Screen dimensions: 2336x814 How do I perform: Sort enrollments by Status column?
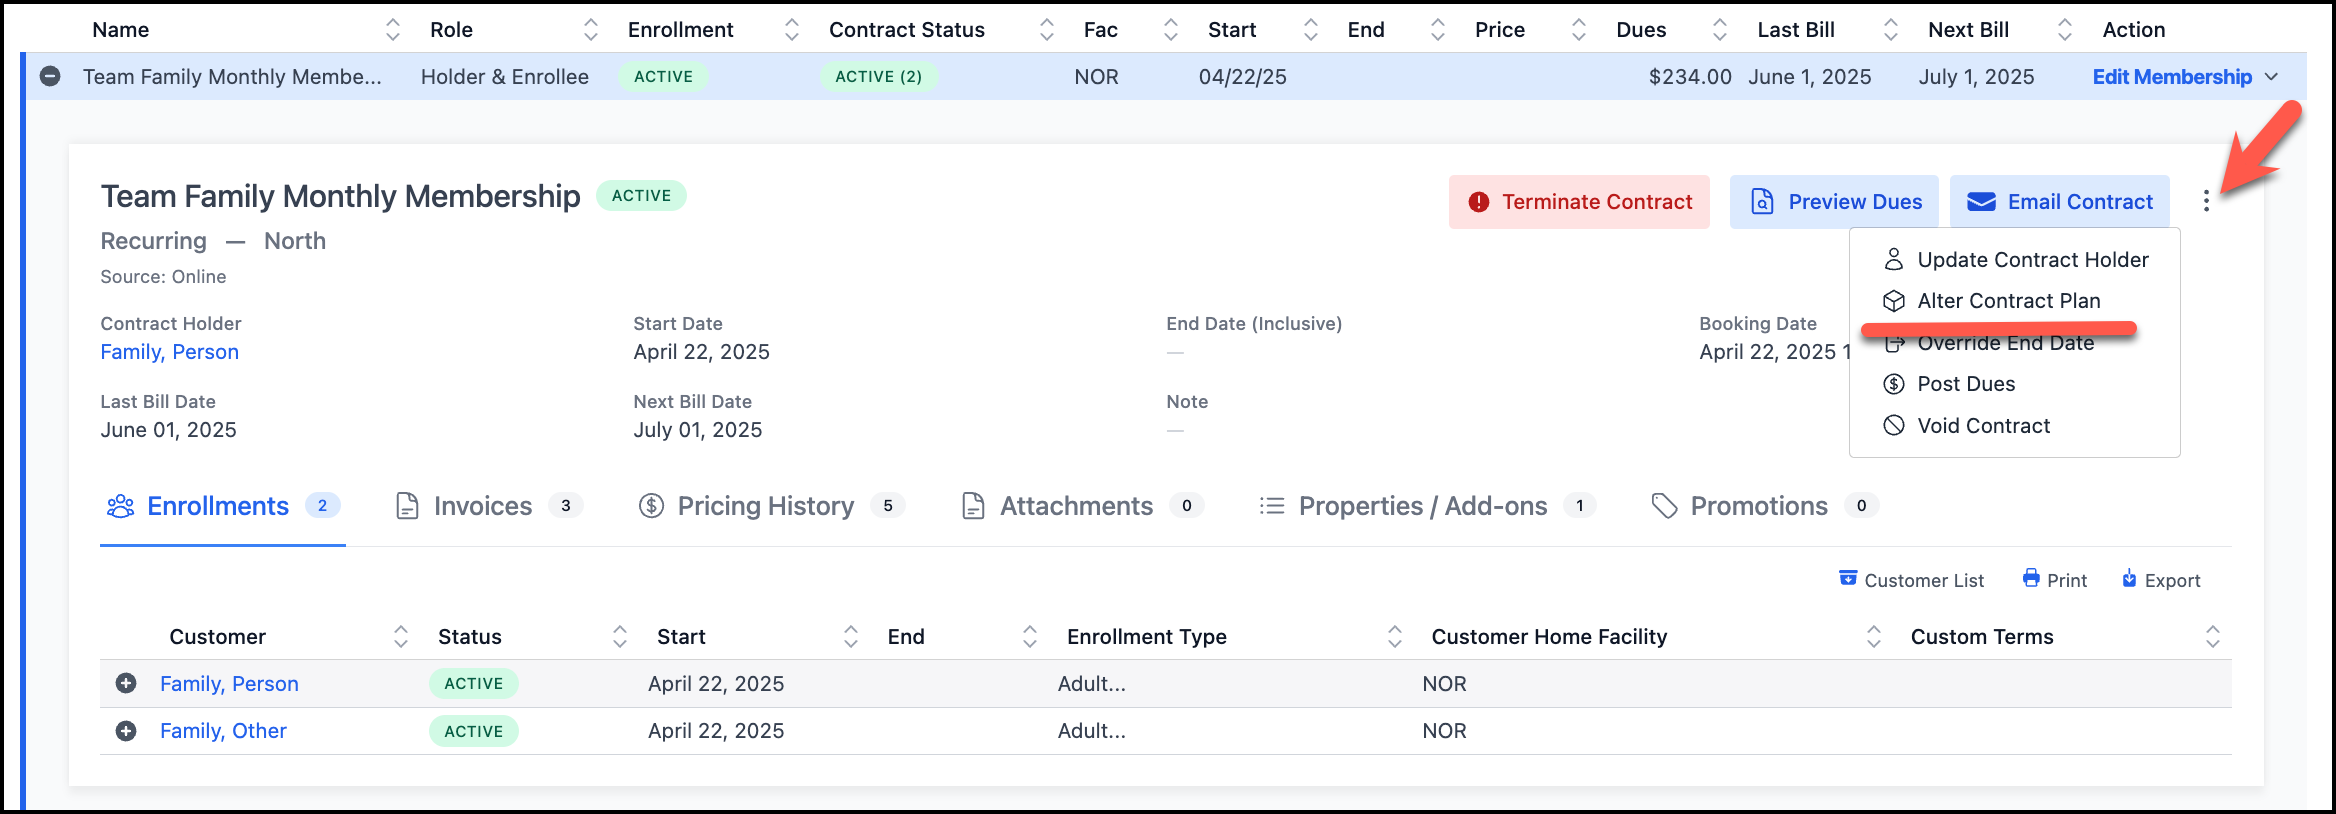tap(620, 637)
